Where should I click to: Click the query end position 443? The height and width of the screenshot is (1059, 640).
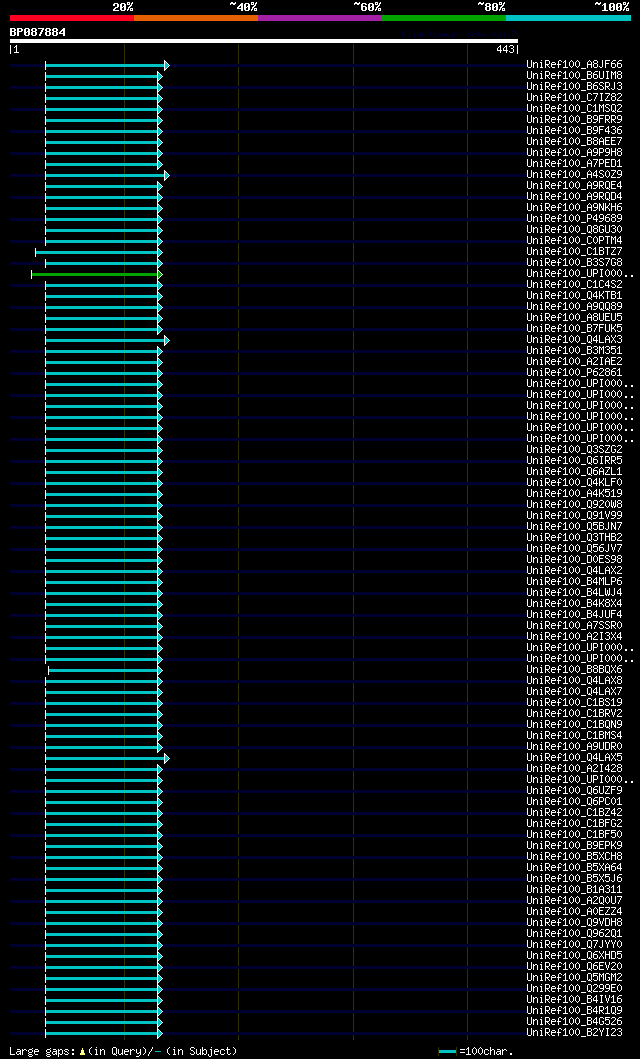pyautogui.click(x=505, y=49)
